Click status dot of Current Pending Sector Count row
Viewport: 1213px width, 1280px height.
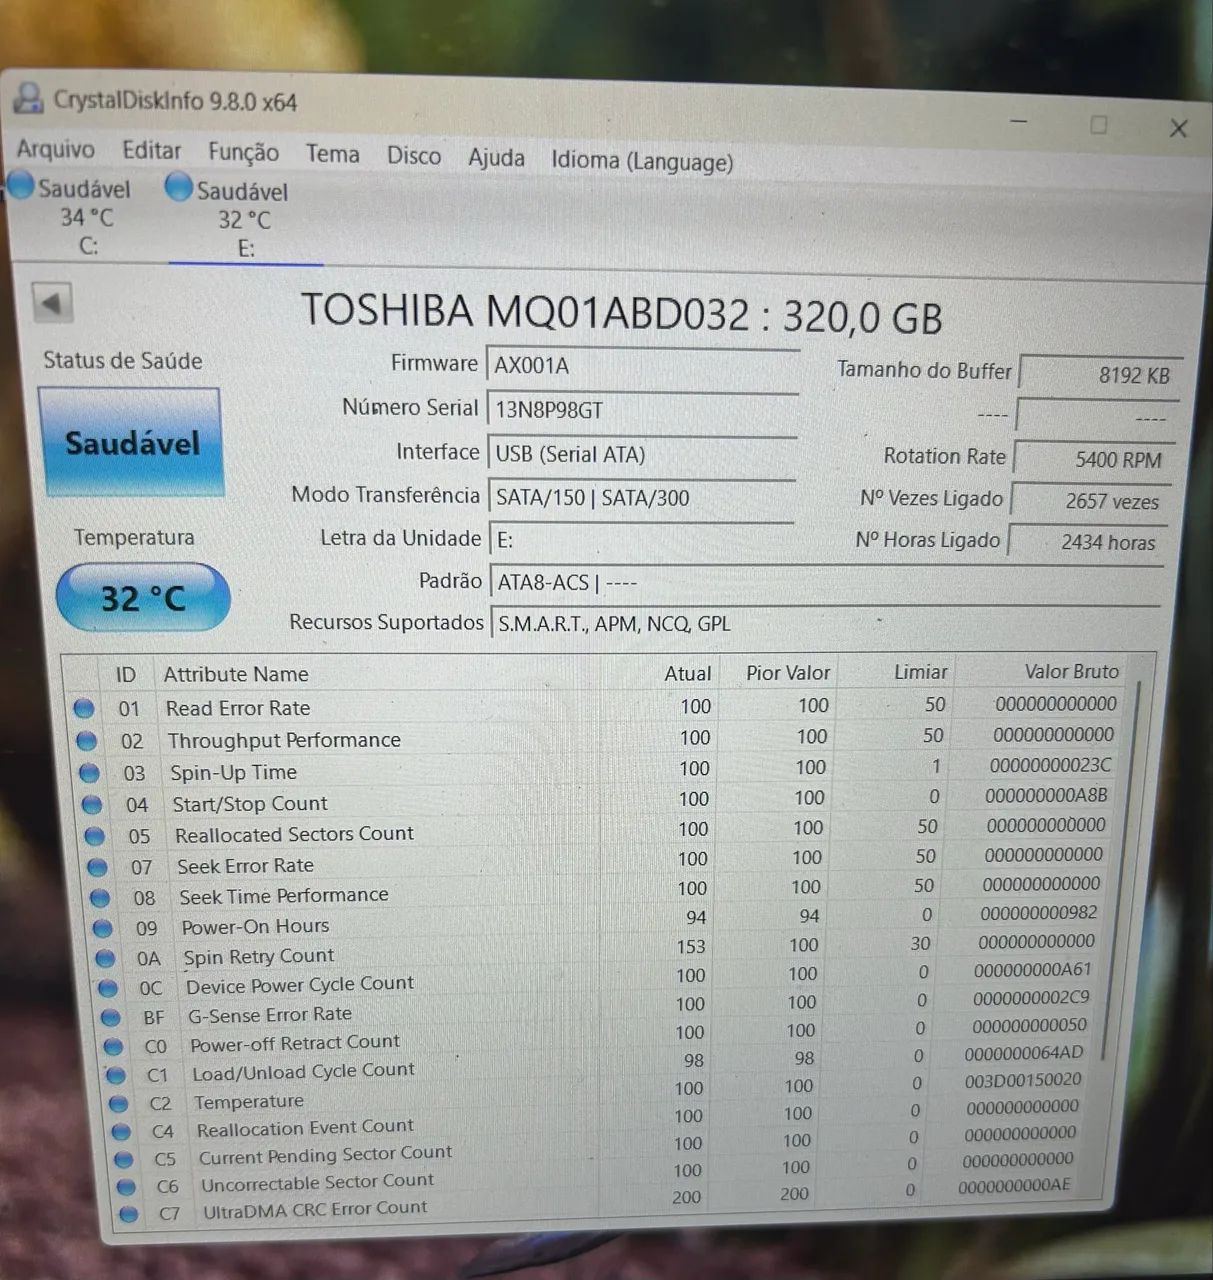pyautogui.click(x=124, y=1159)
